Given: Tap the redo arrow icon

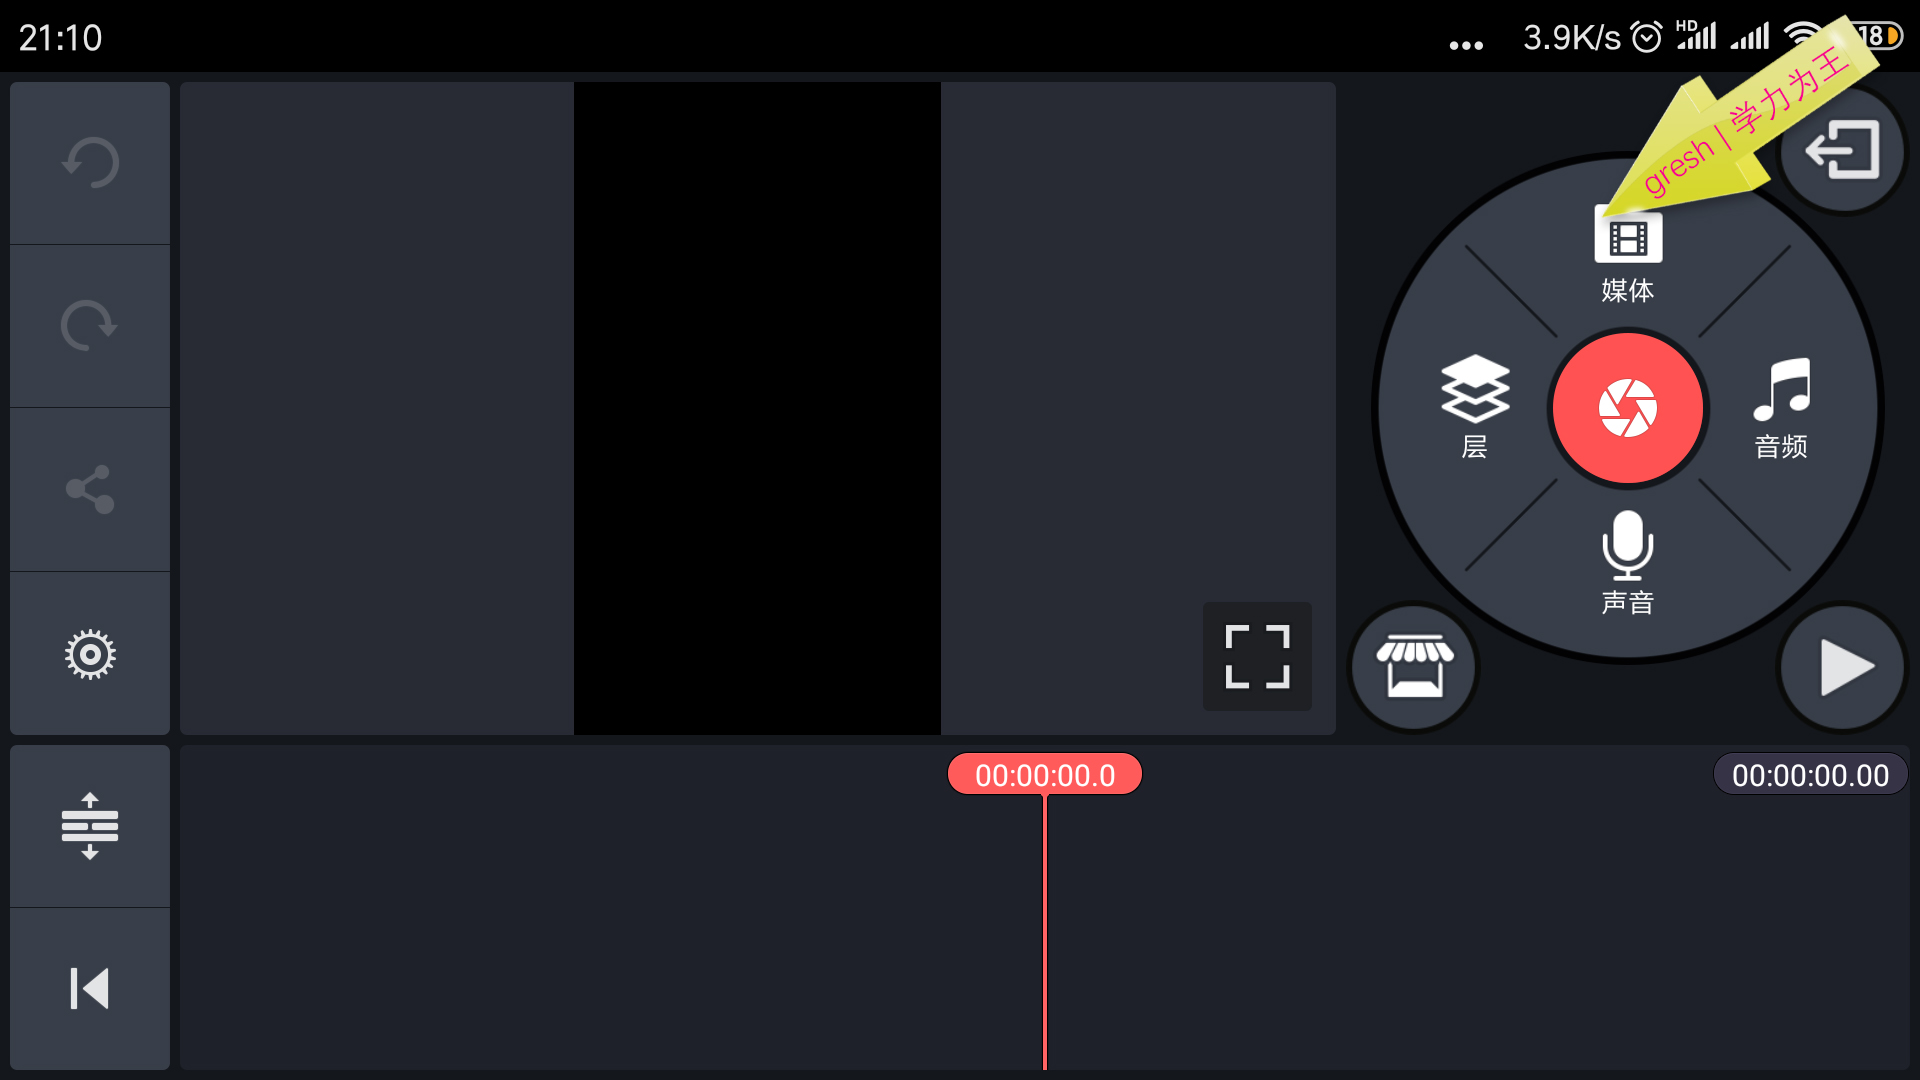Looking at the screenshot, I should (90, 326).
